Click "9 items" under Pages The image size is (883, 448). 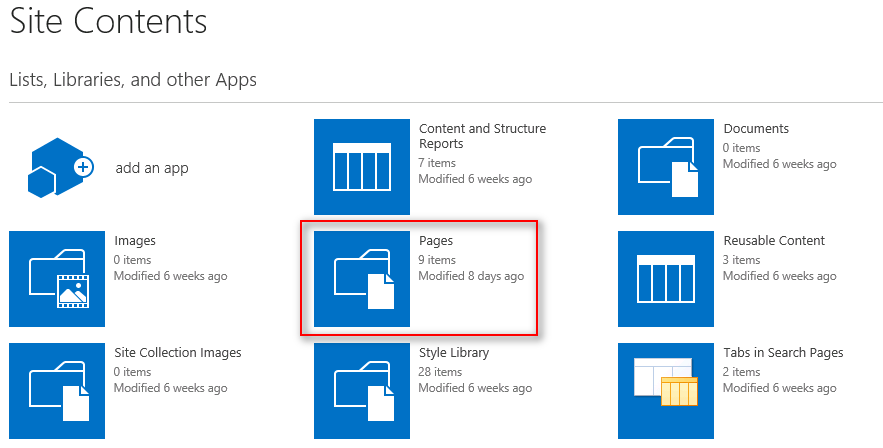(437, 260)
